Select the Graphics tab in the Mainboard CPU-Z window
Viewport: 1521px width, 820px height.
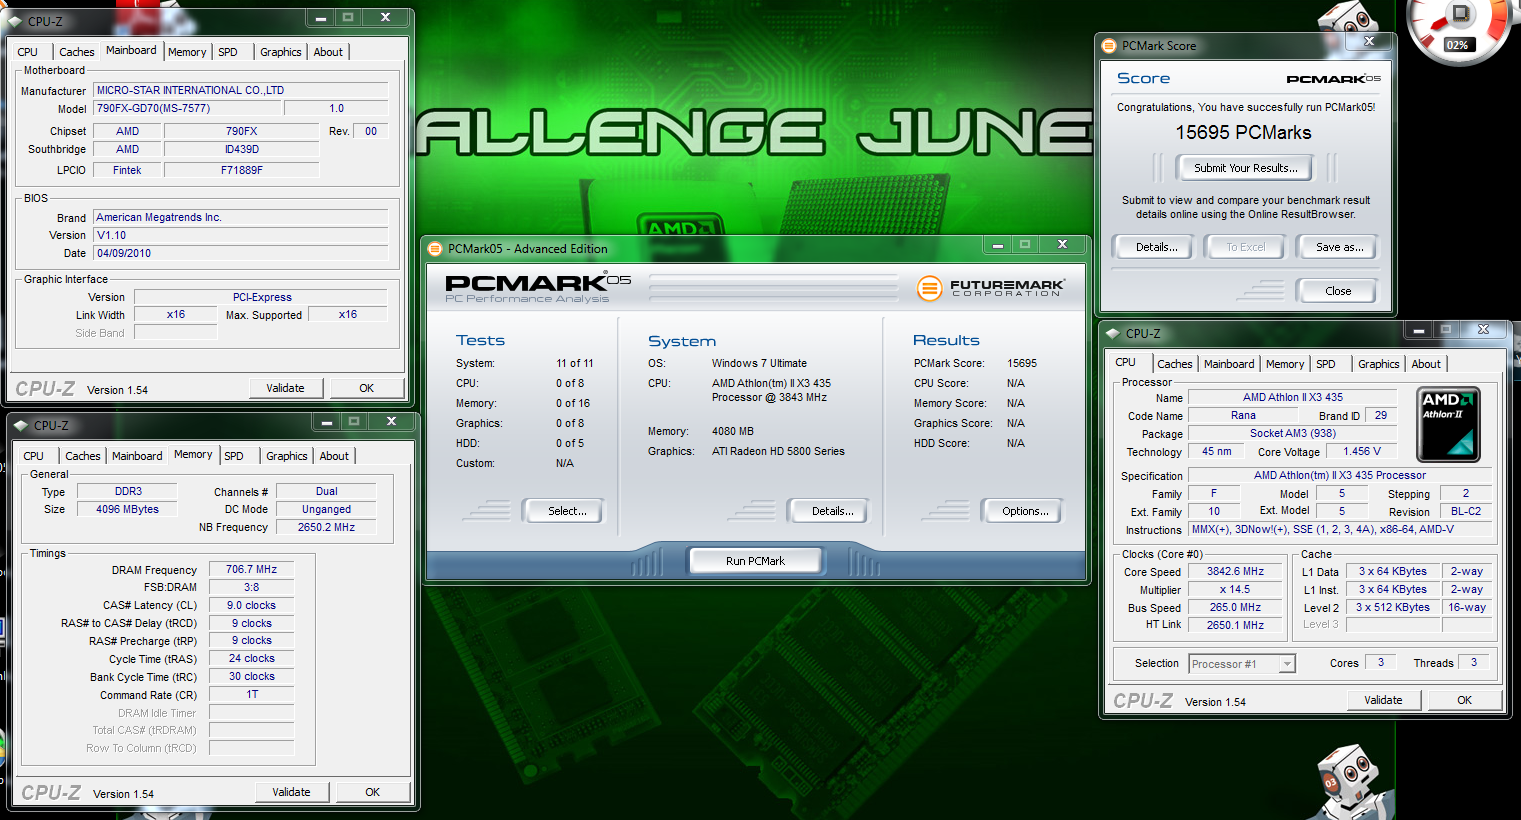(x=280, y=52)
